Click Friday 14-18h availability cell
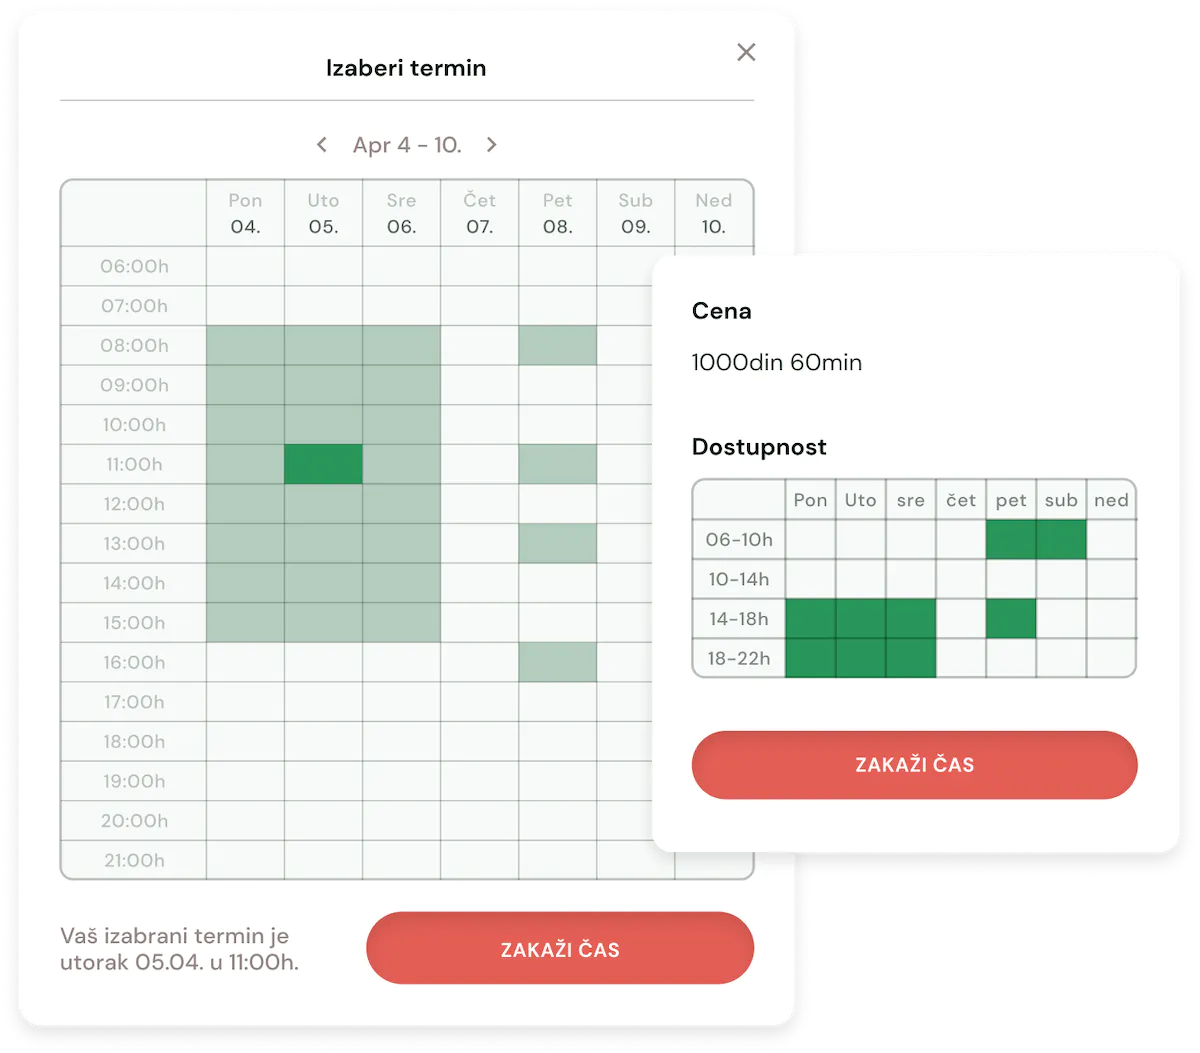Screen dimensions: 1200x1053 1011,618
